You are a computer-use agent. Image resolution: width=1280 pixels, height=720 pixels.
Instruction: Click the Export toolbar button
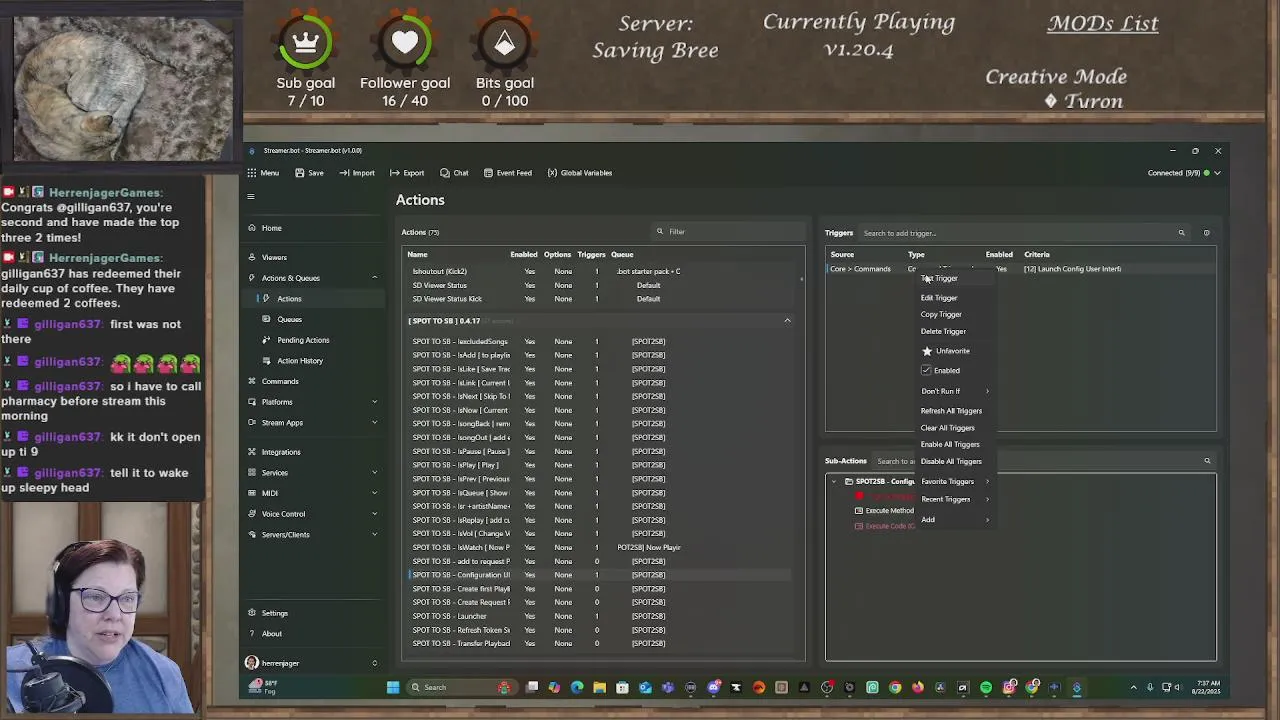point(407,173)
